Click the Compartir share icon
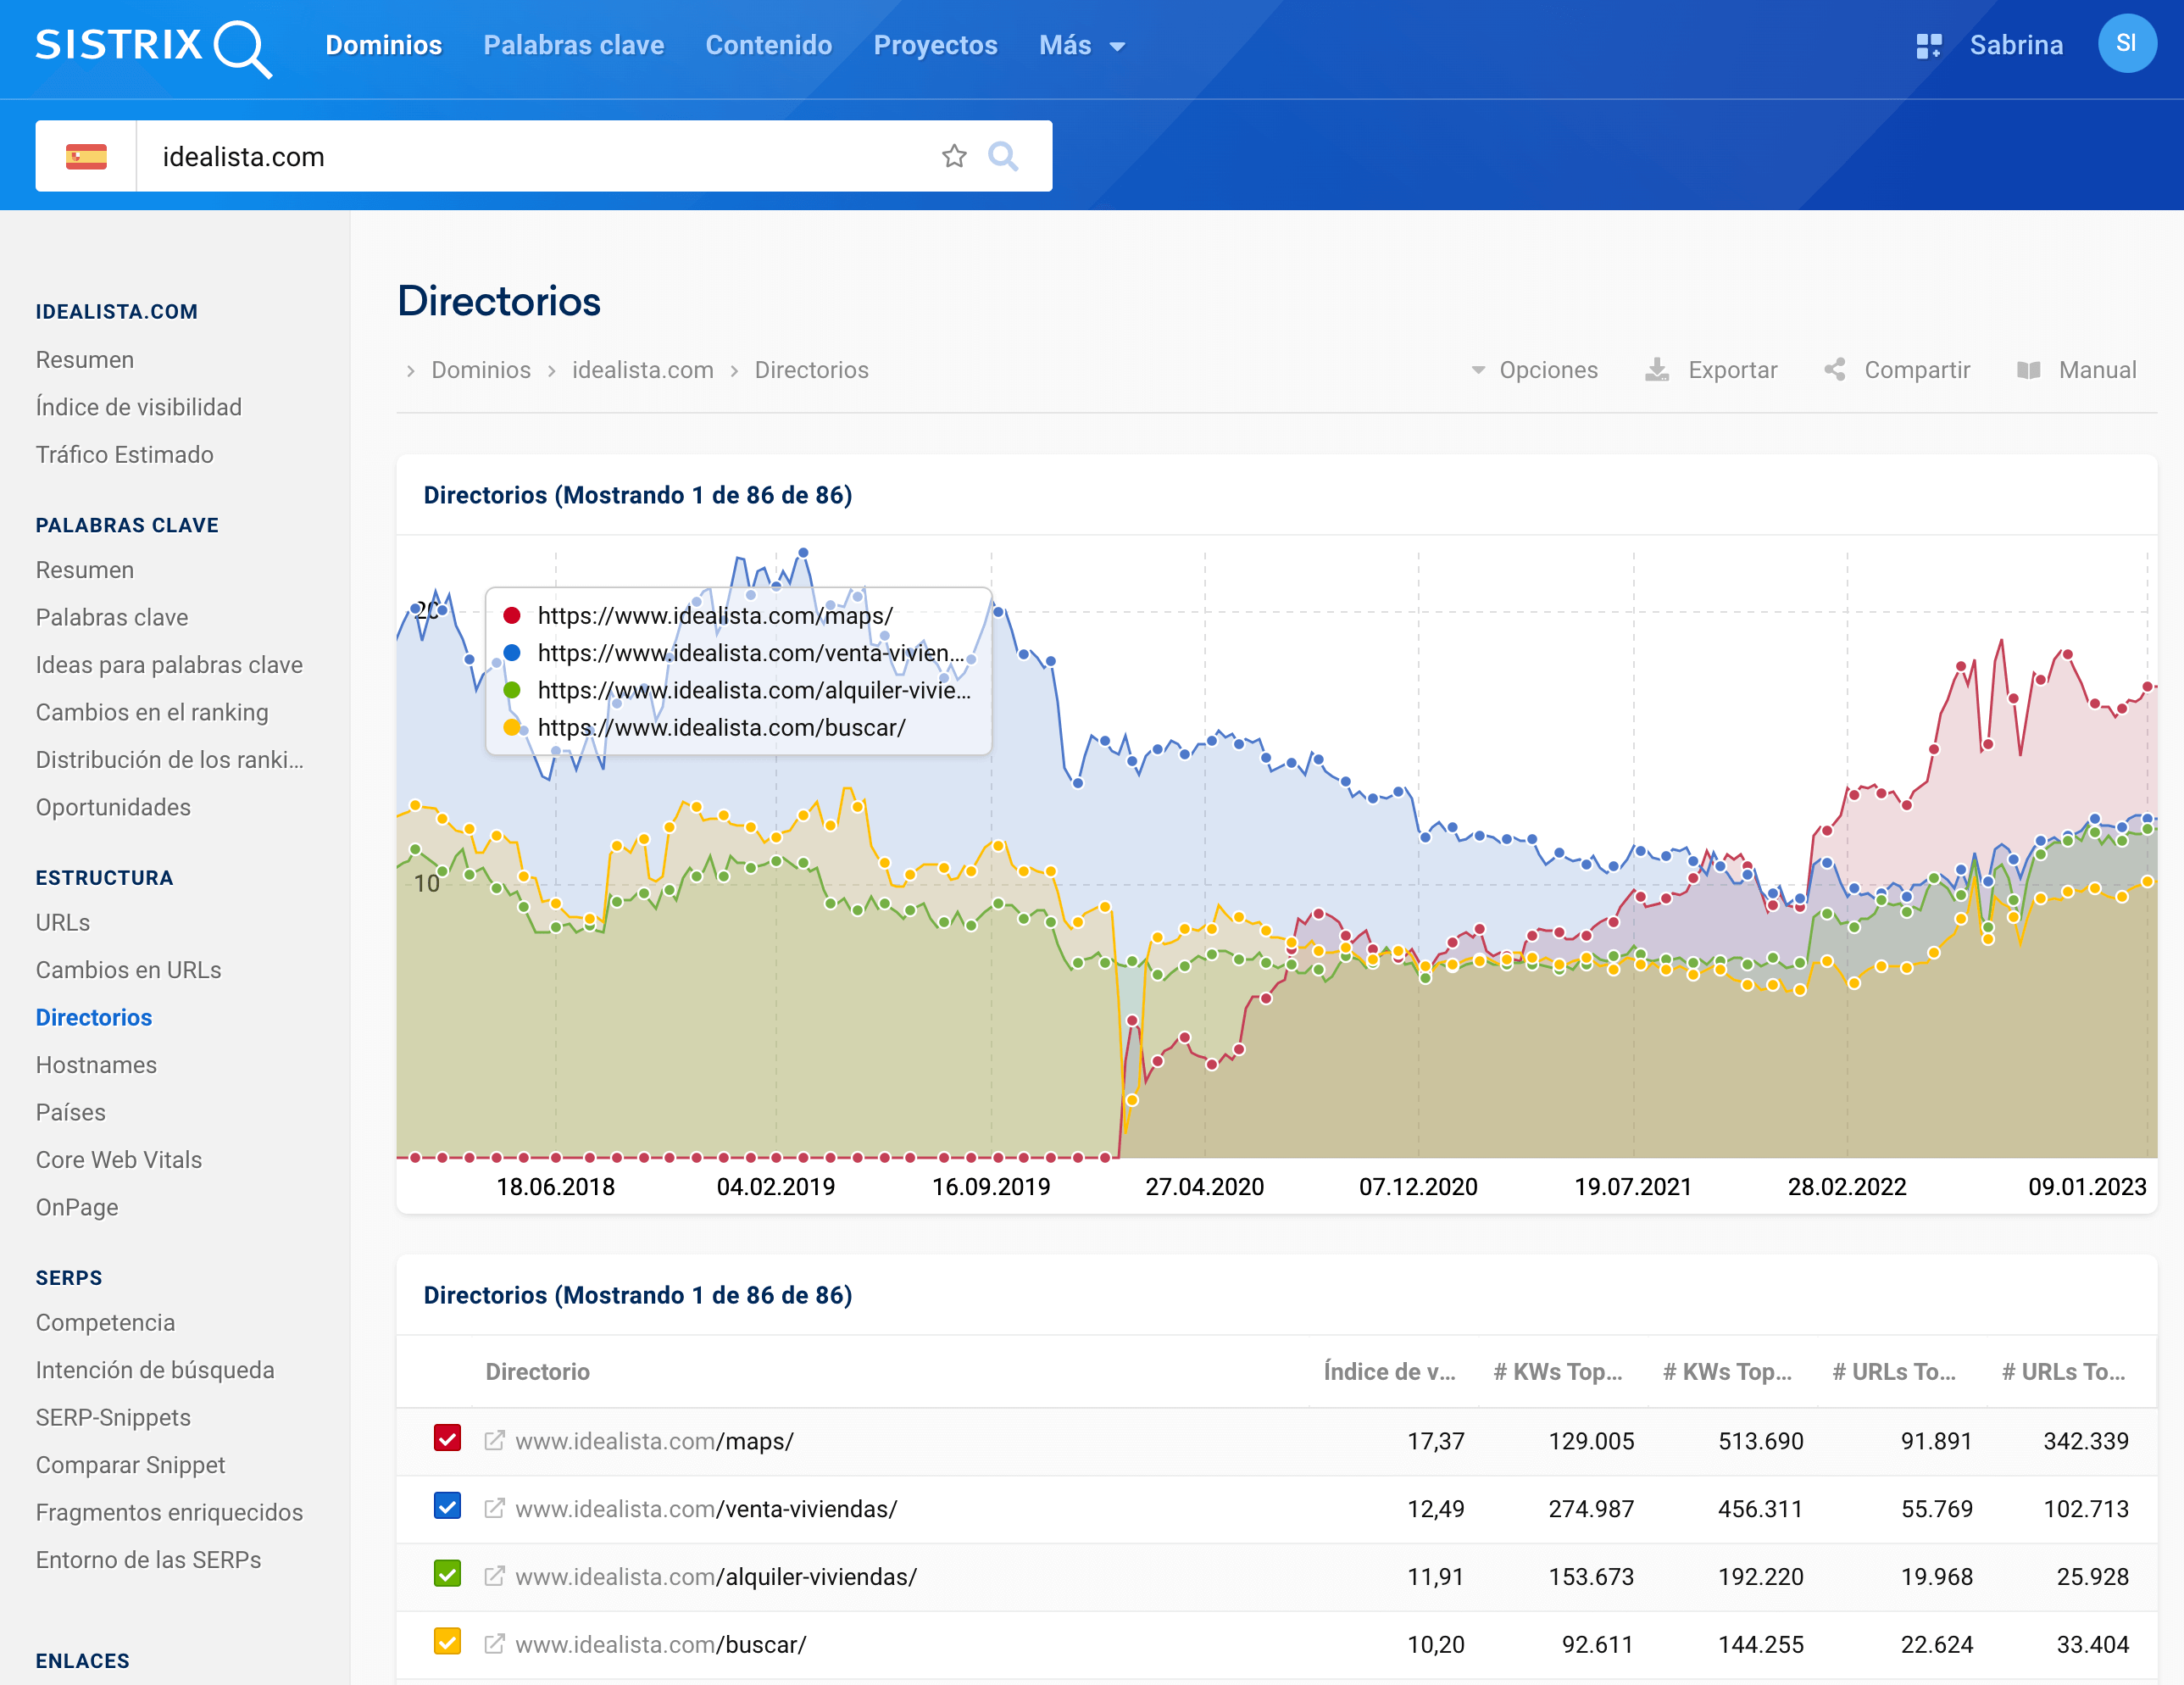The width and height of the screenshot is (2184, 1685). tap(1835, 370)
